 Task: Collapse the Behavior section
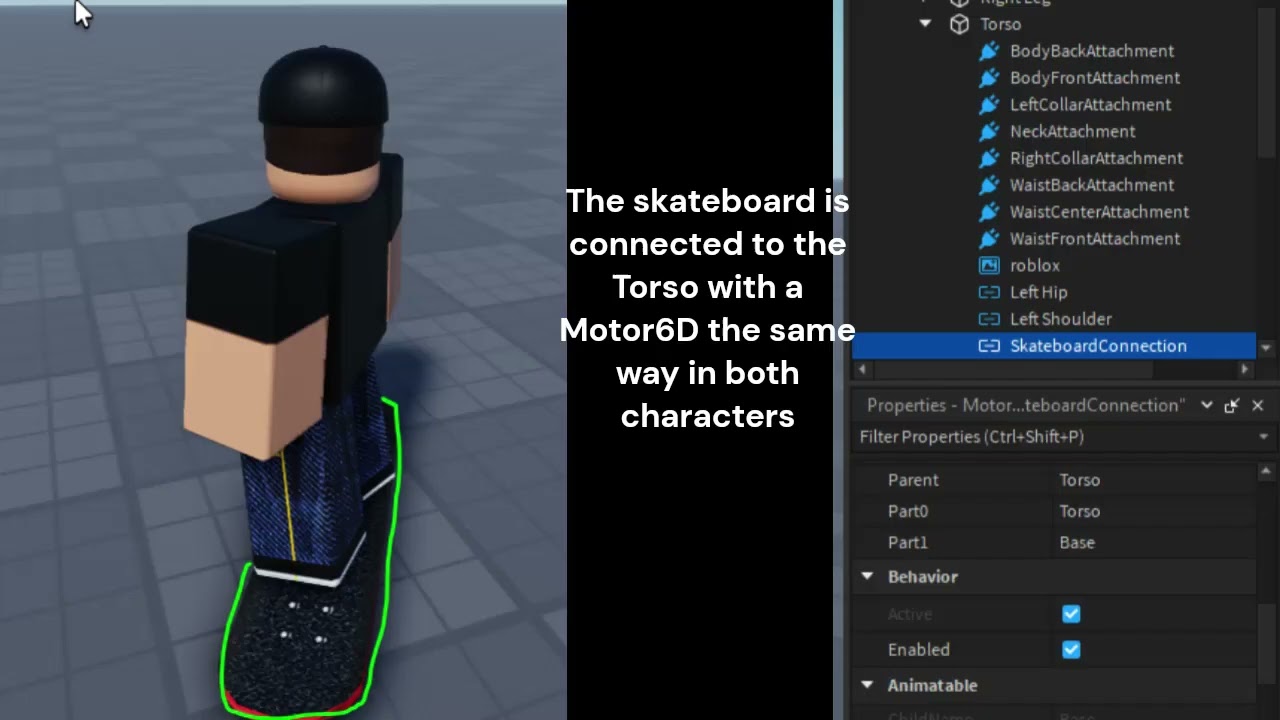(x=867, y=577)
